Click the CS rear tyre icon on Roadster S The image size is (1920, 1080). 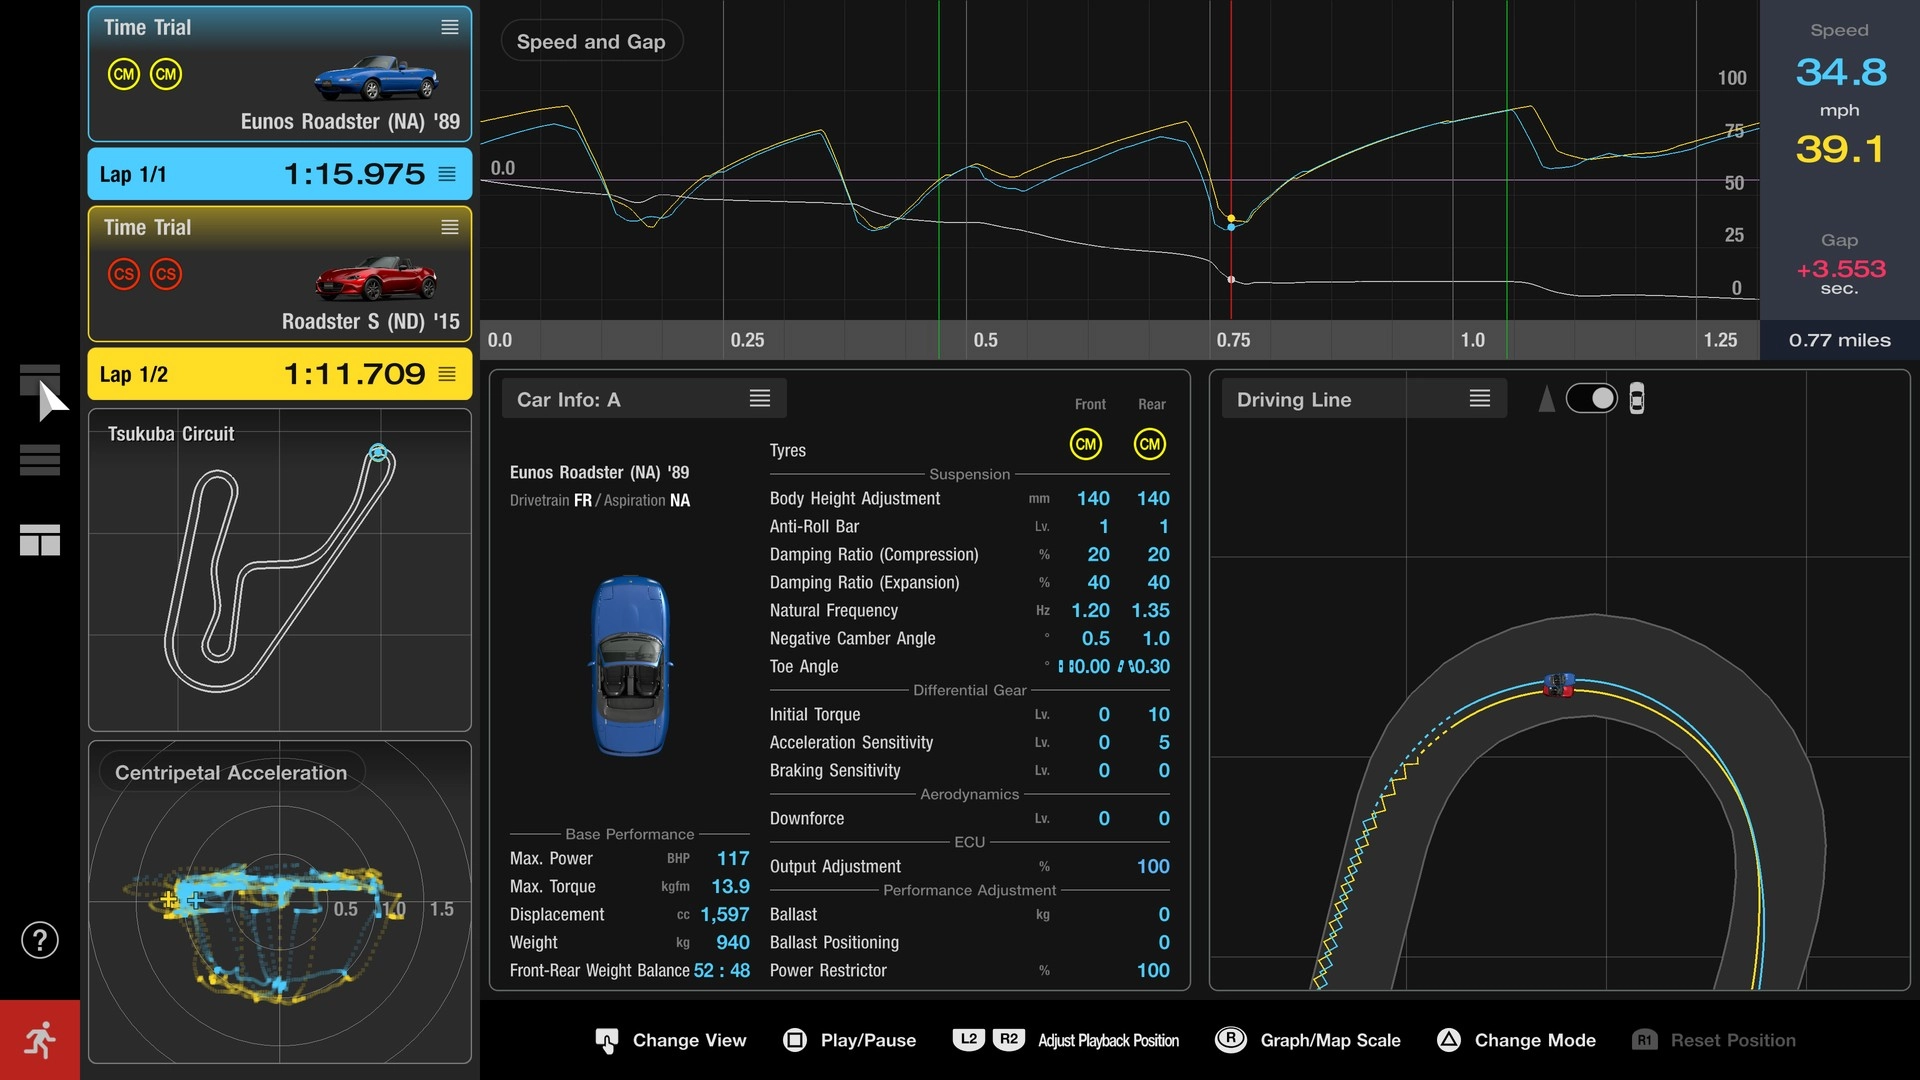[x=165, y=274]
